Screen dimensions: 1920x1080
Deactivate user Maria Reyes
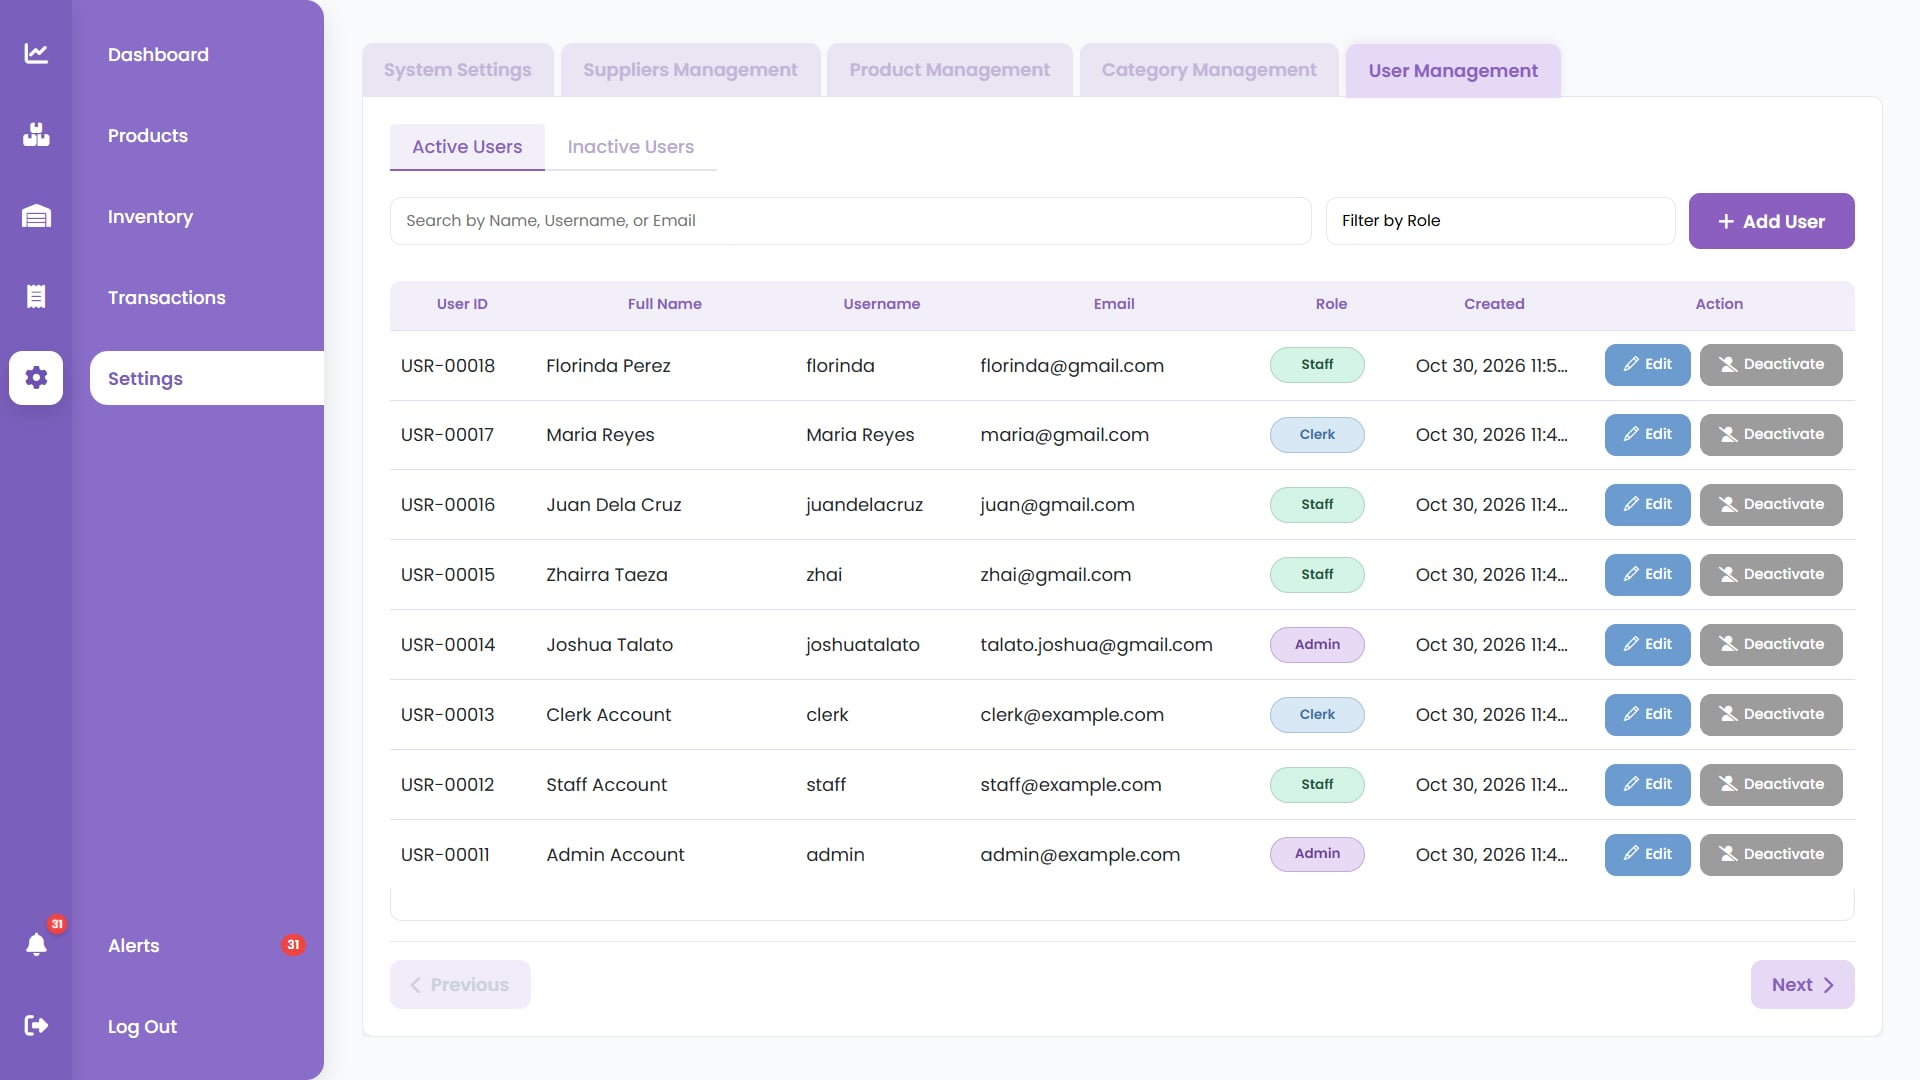1771,435
